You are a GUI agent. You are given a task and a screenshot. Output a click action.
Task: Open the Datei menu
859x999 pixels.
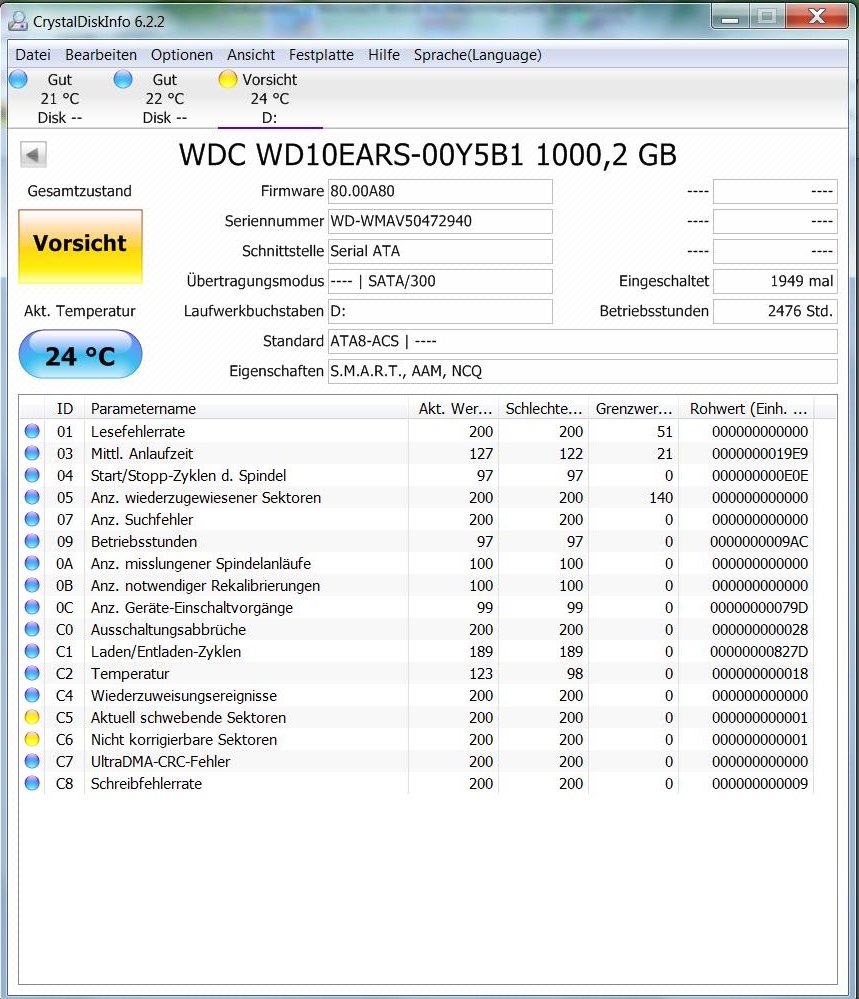pos(33,55)
